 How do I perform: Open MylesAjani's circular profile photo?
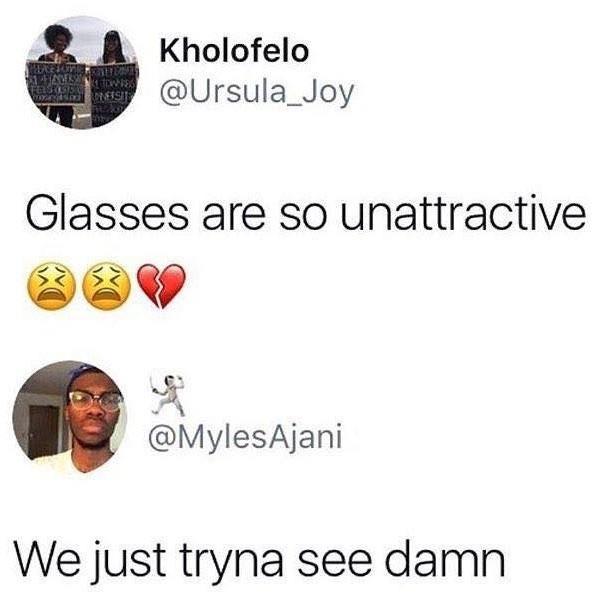[x=69, y=417]
